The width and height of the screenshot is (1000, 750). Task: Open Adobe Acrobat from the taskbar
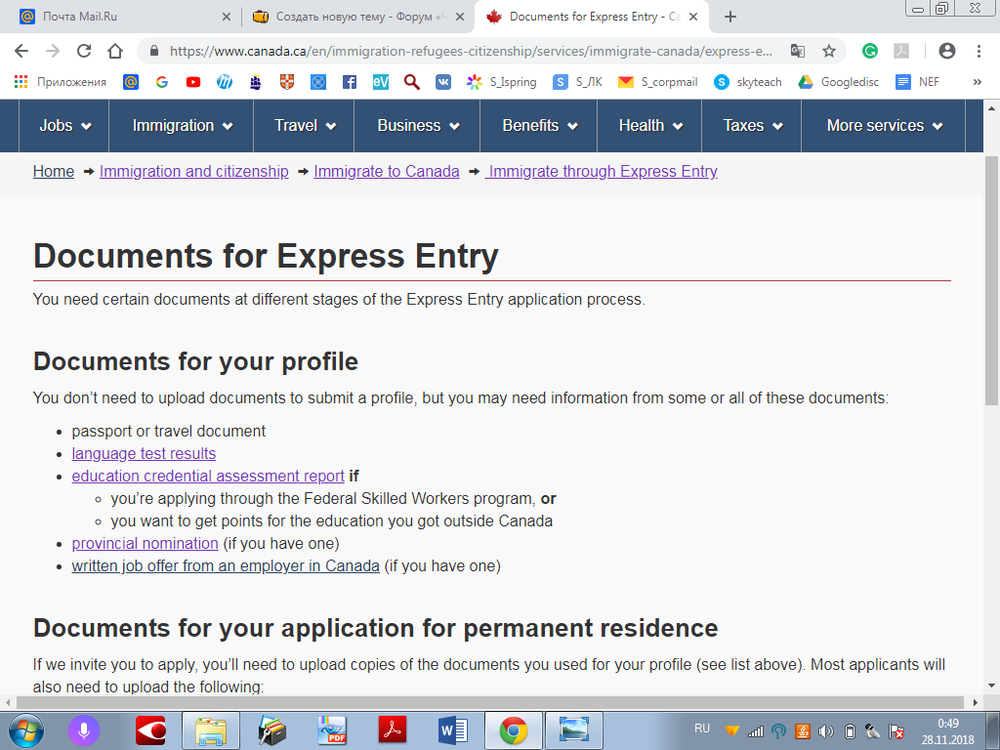392,731
